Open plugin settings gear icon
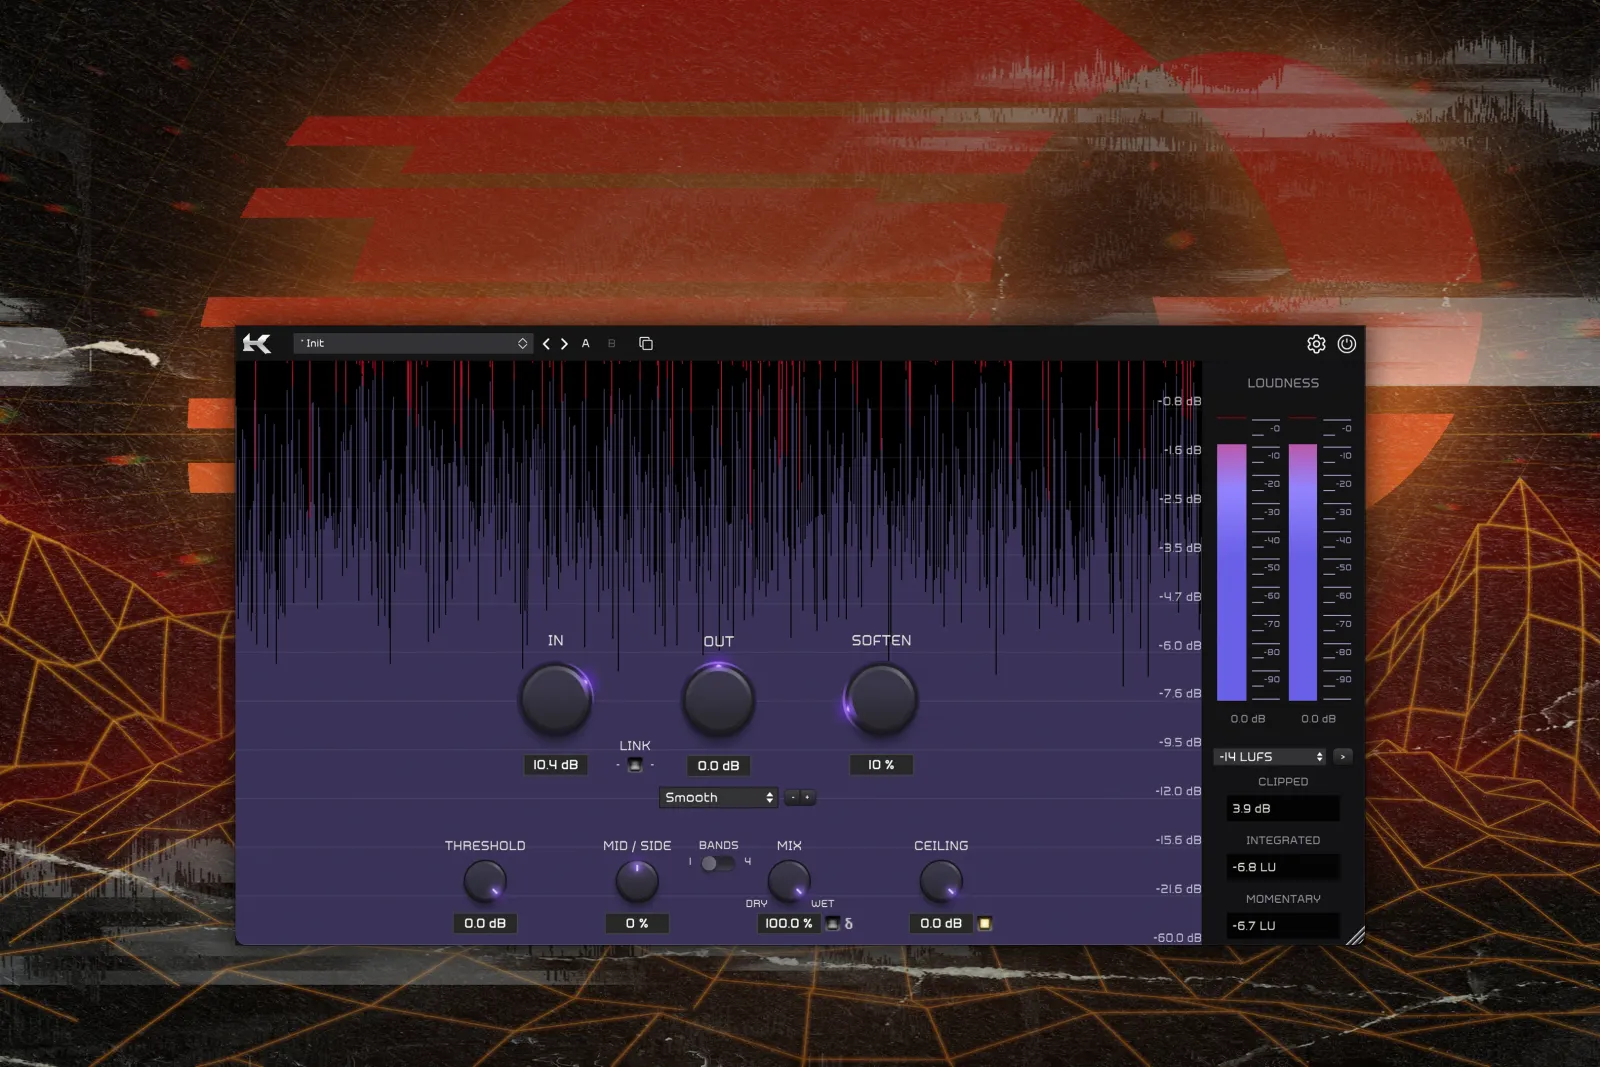1600x1067 pixels. pyautogui.click(x=1316, y=344)
